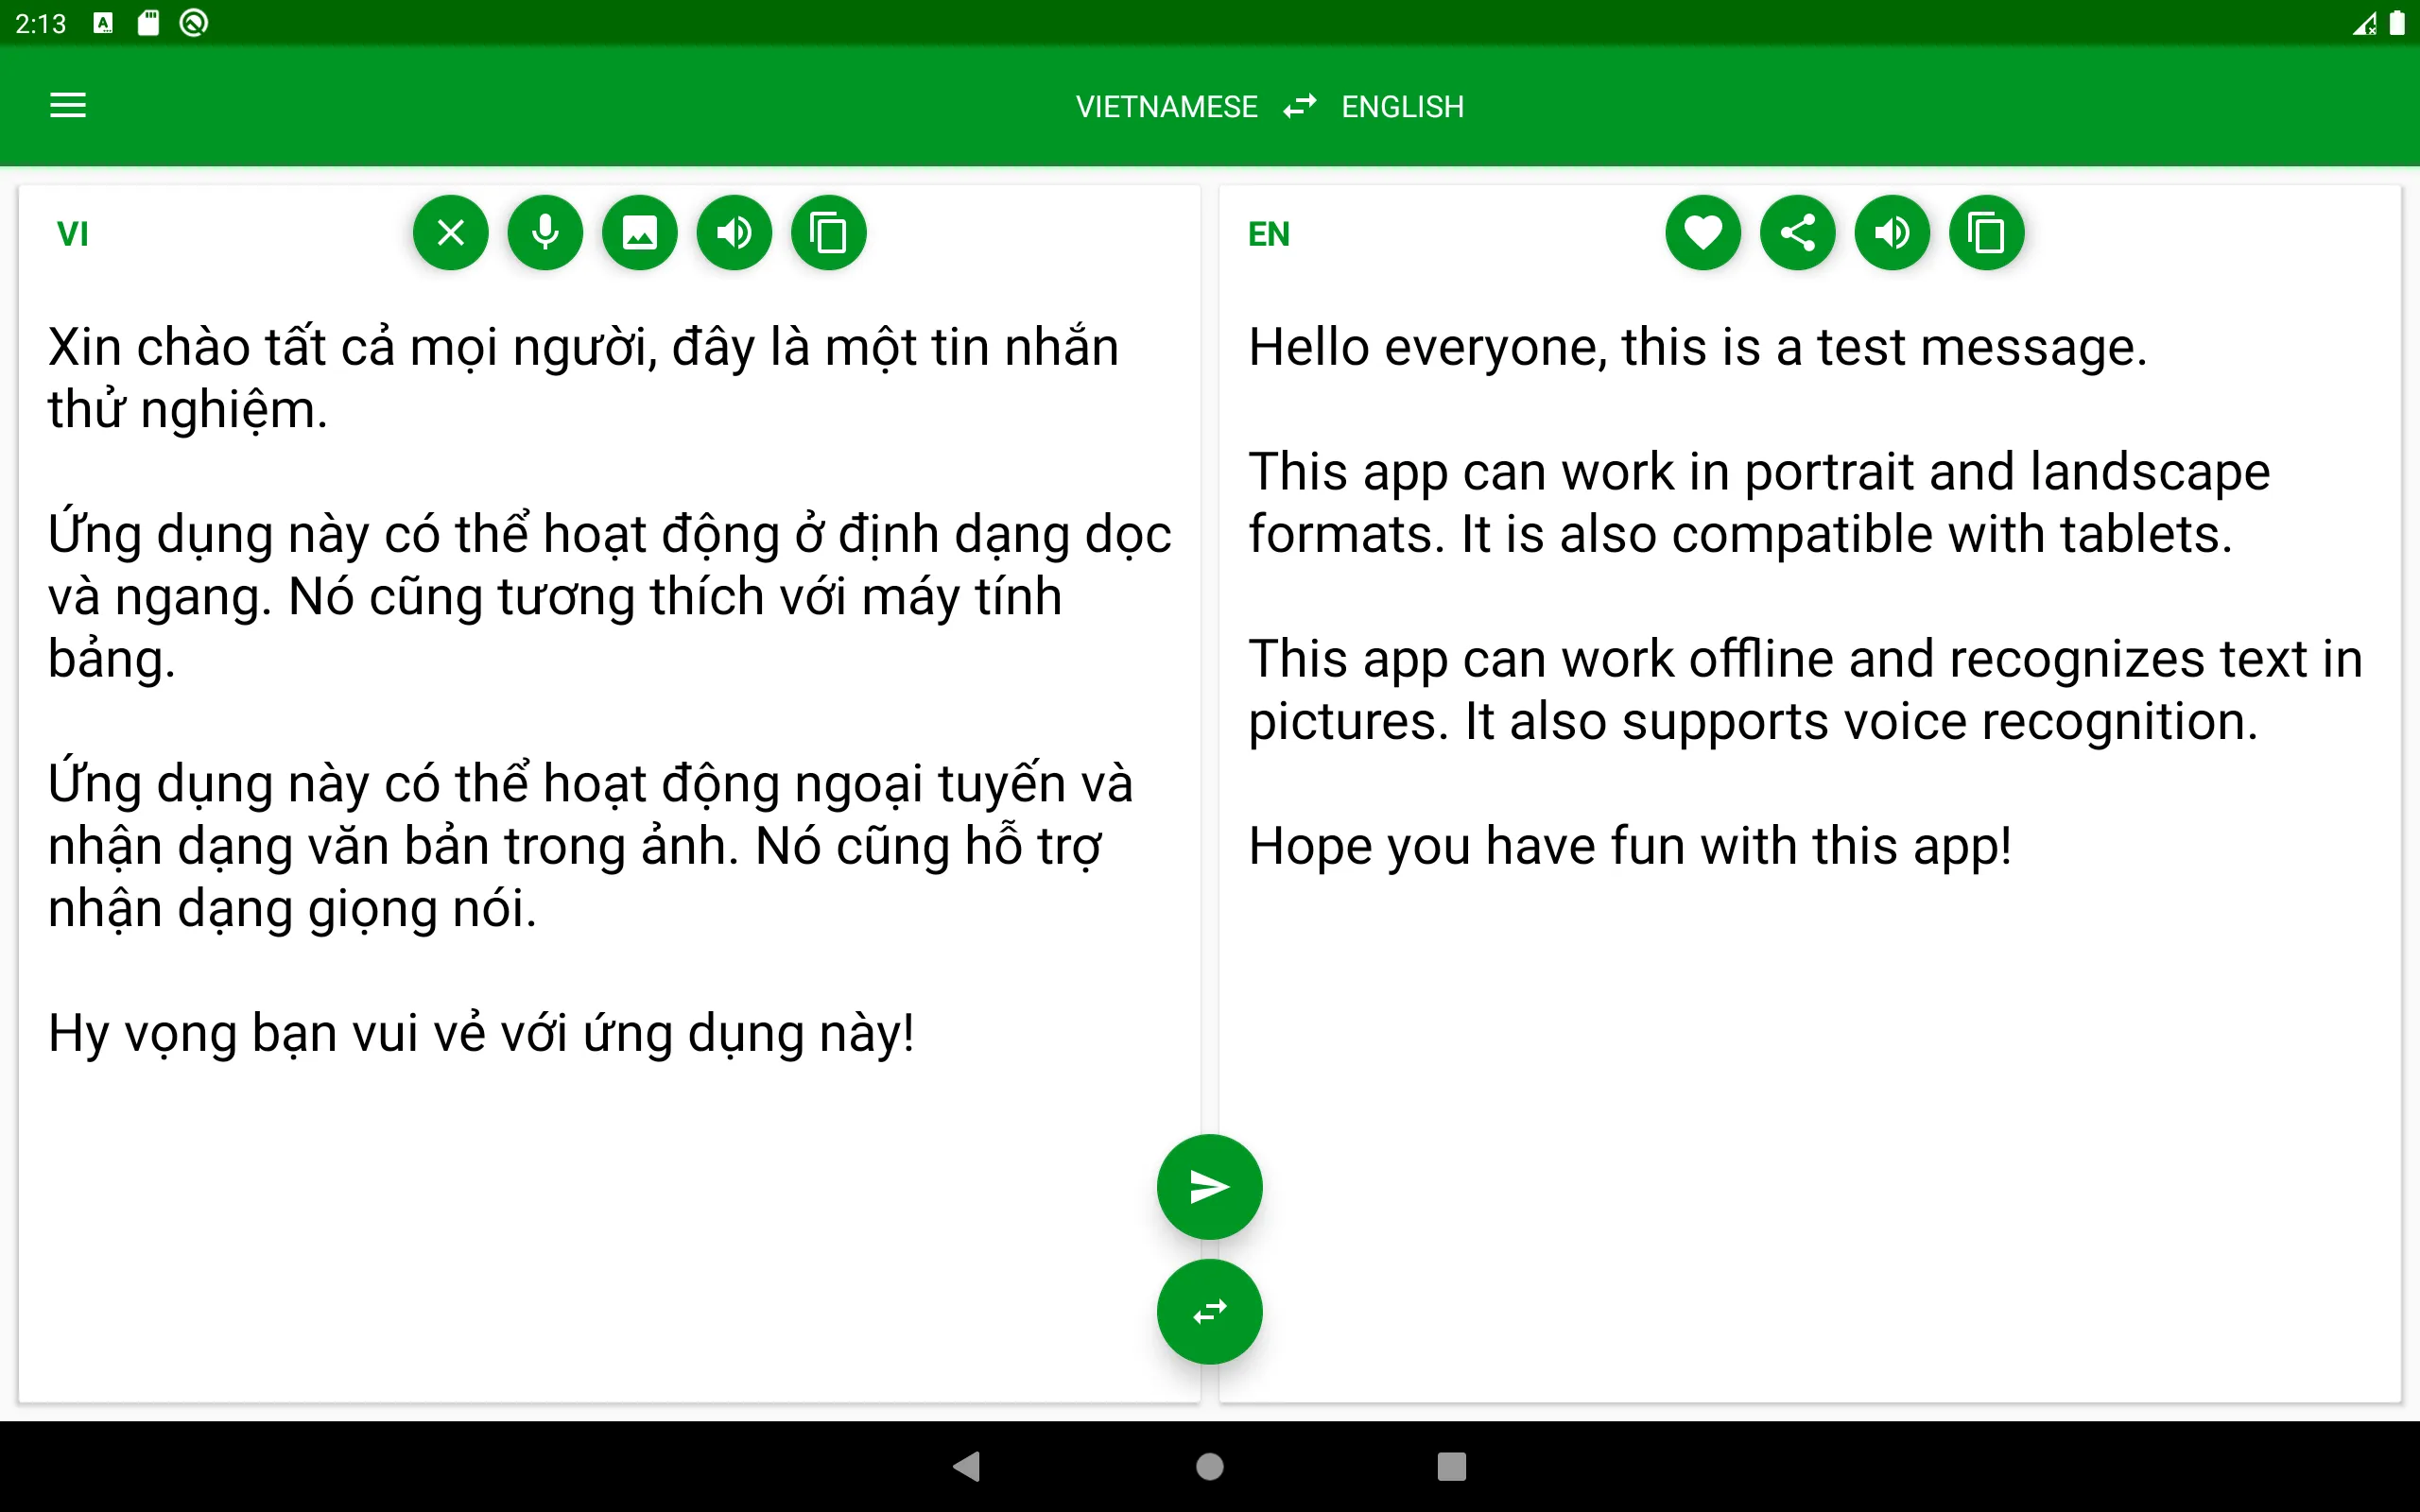Tap the EN language label
This screenshot has height=1512, width=2420.
click(x=1268, y=234)
